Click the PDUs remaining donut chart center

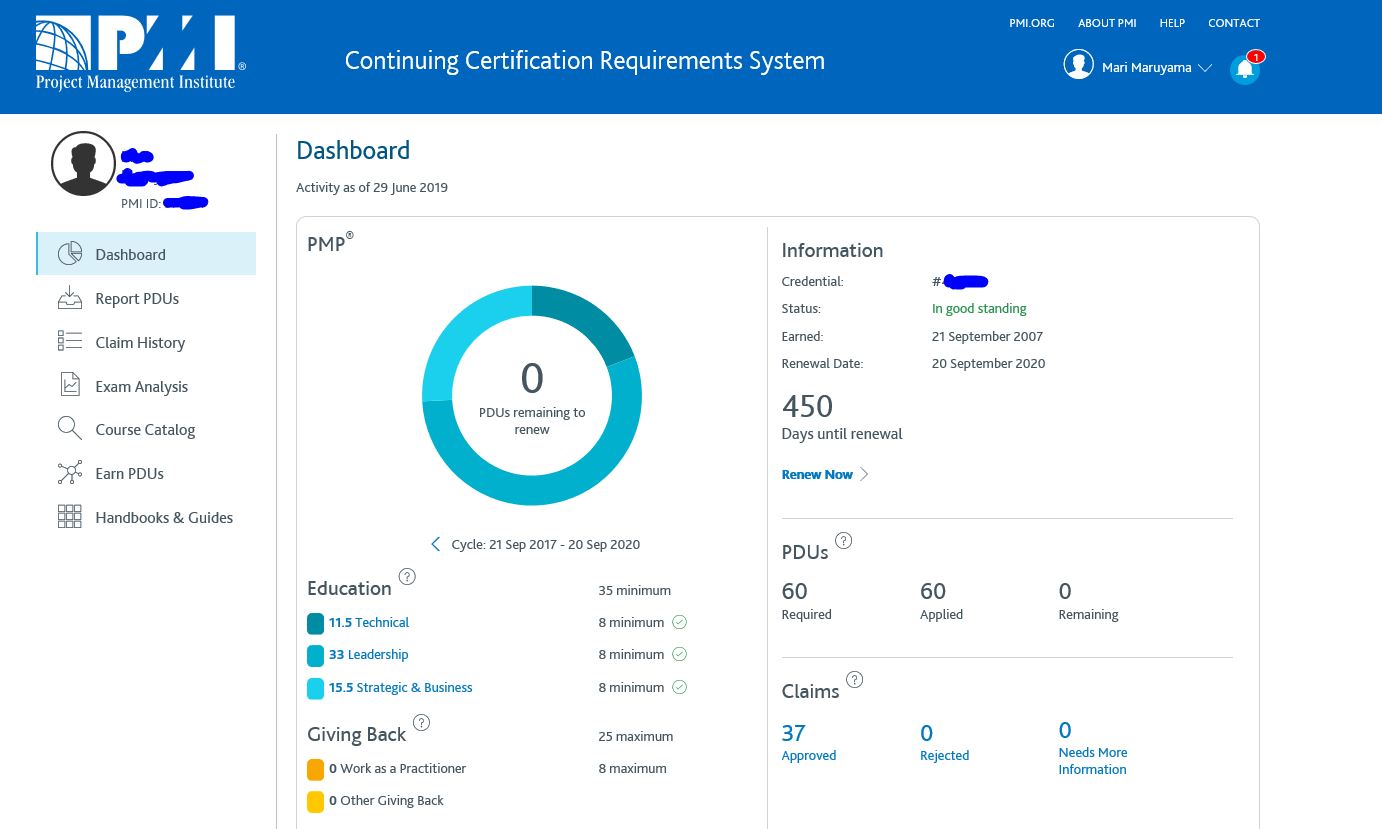tap(532, 396)
